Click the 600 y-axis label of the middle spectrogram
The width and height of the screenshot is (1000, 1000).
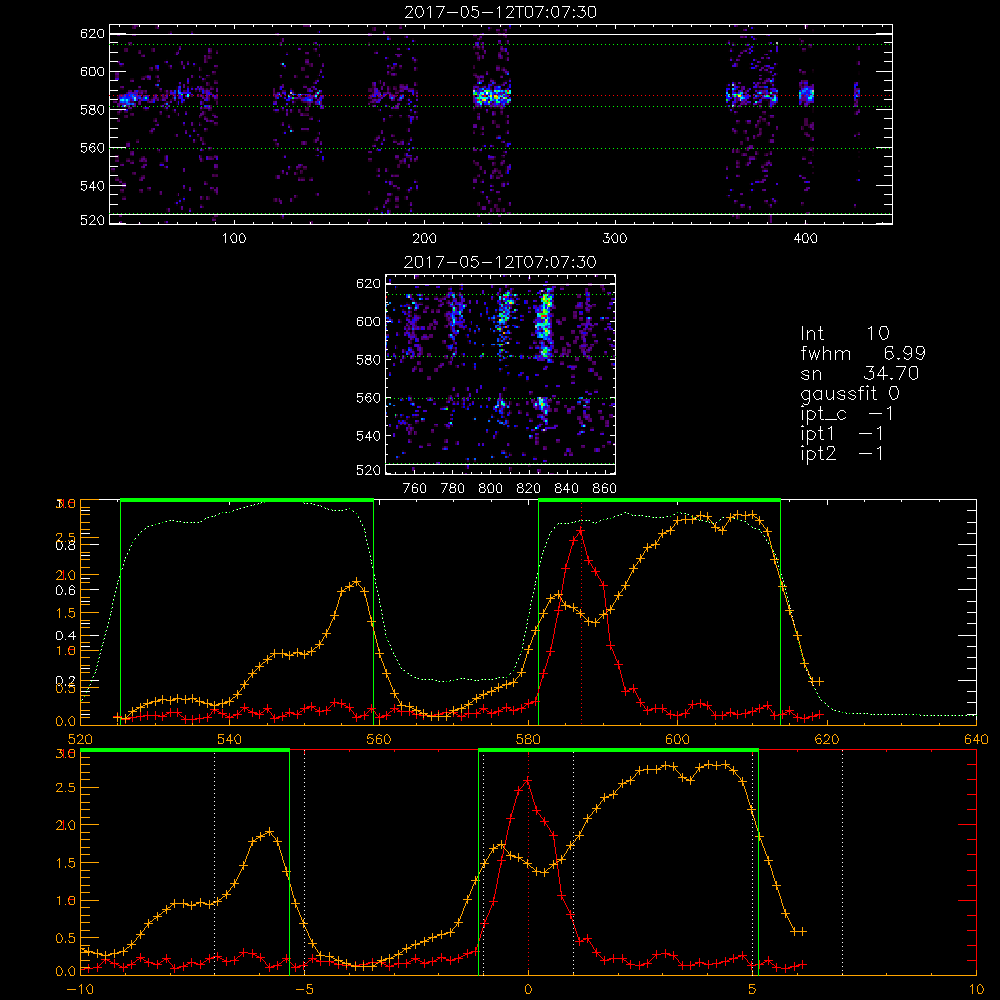(368, 321)
